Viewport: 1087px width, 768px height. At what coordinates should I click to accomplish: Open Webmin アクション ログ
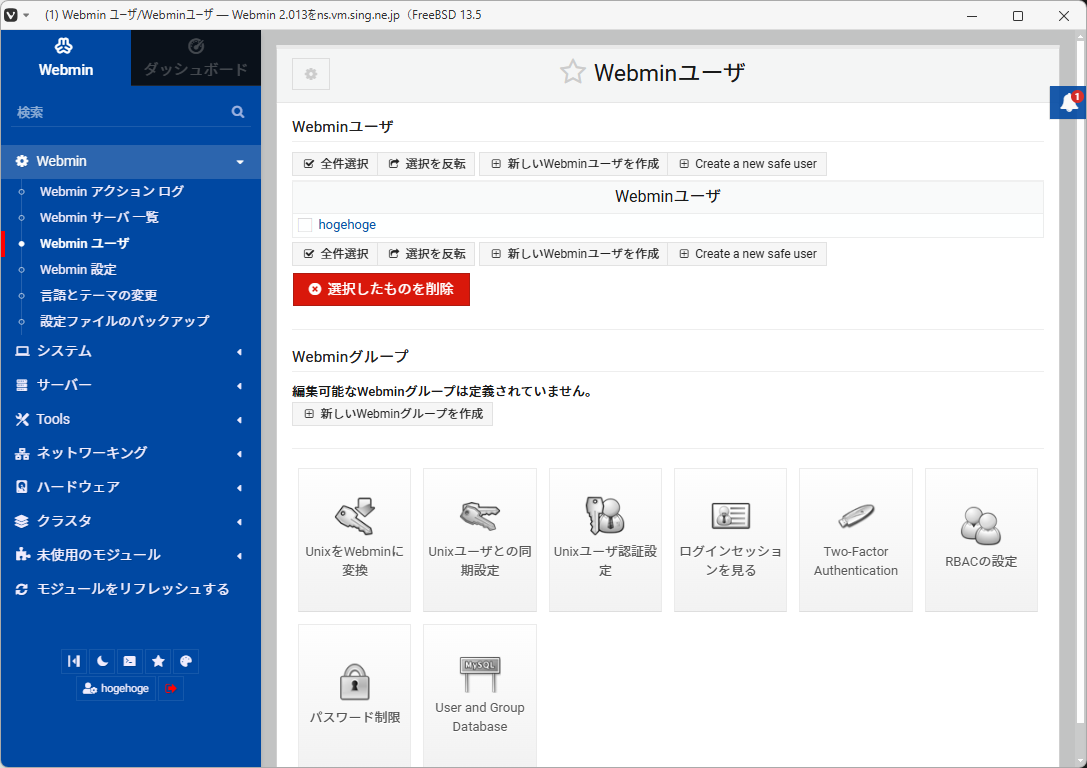coord(112,191)
